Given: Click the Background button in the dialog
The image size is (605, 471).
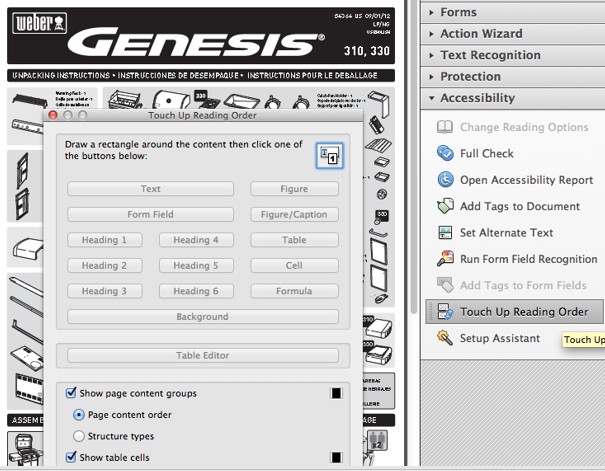Looking at the screenshot, I should pos(202,317).
